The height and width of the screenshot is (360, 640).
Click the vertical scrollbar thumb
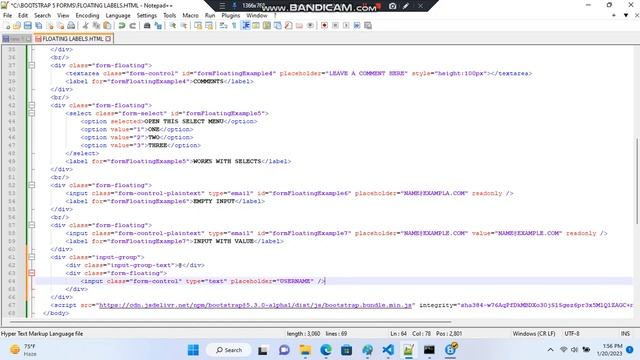click(x=637, y=181)
